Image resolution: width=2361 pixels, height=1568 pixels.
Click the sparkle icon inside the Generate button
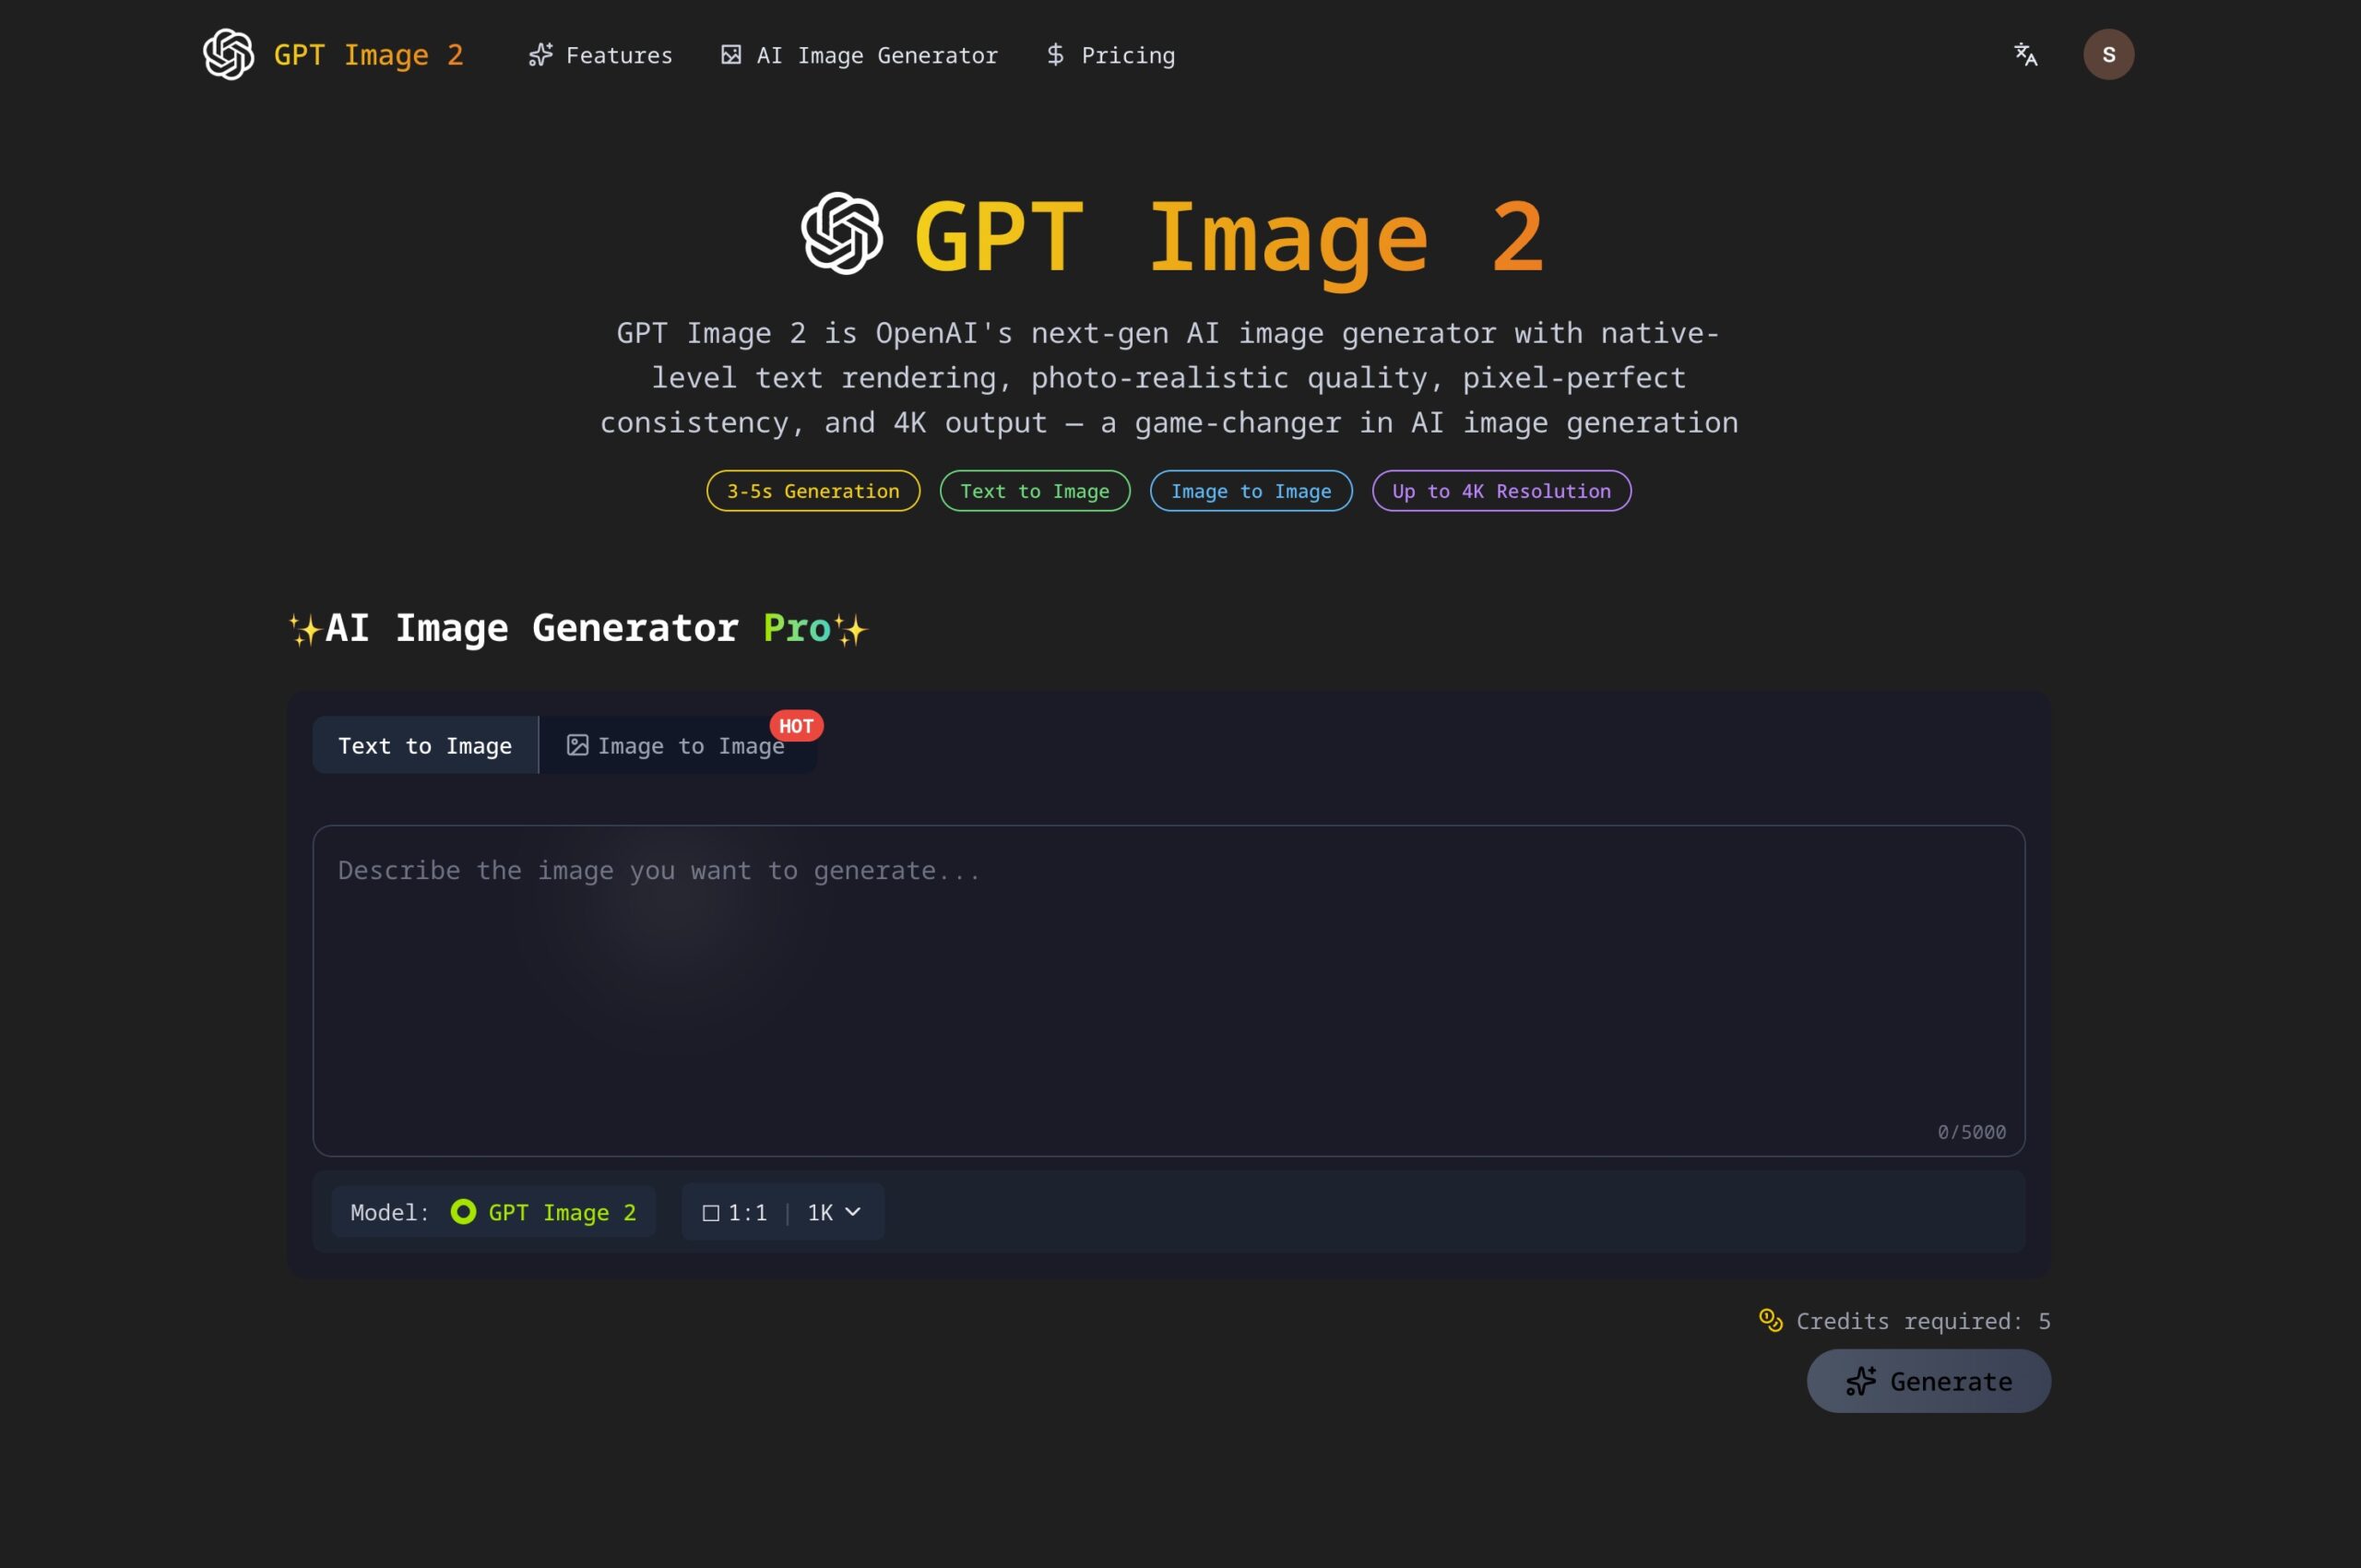point(1861,1381)
